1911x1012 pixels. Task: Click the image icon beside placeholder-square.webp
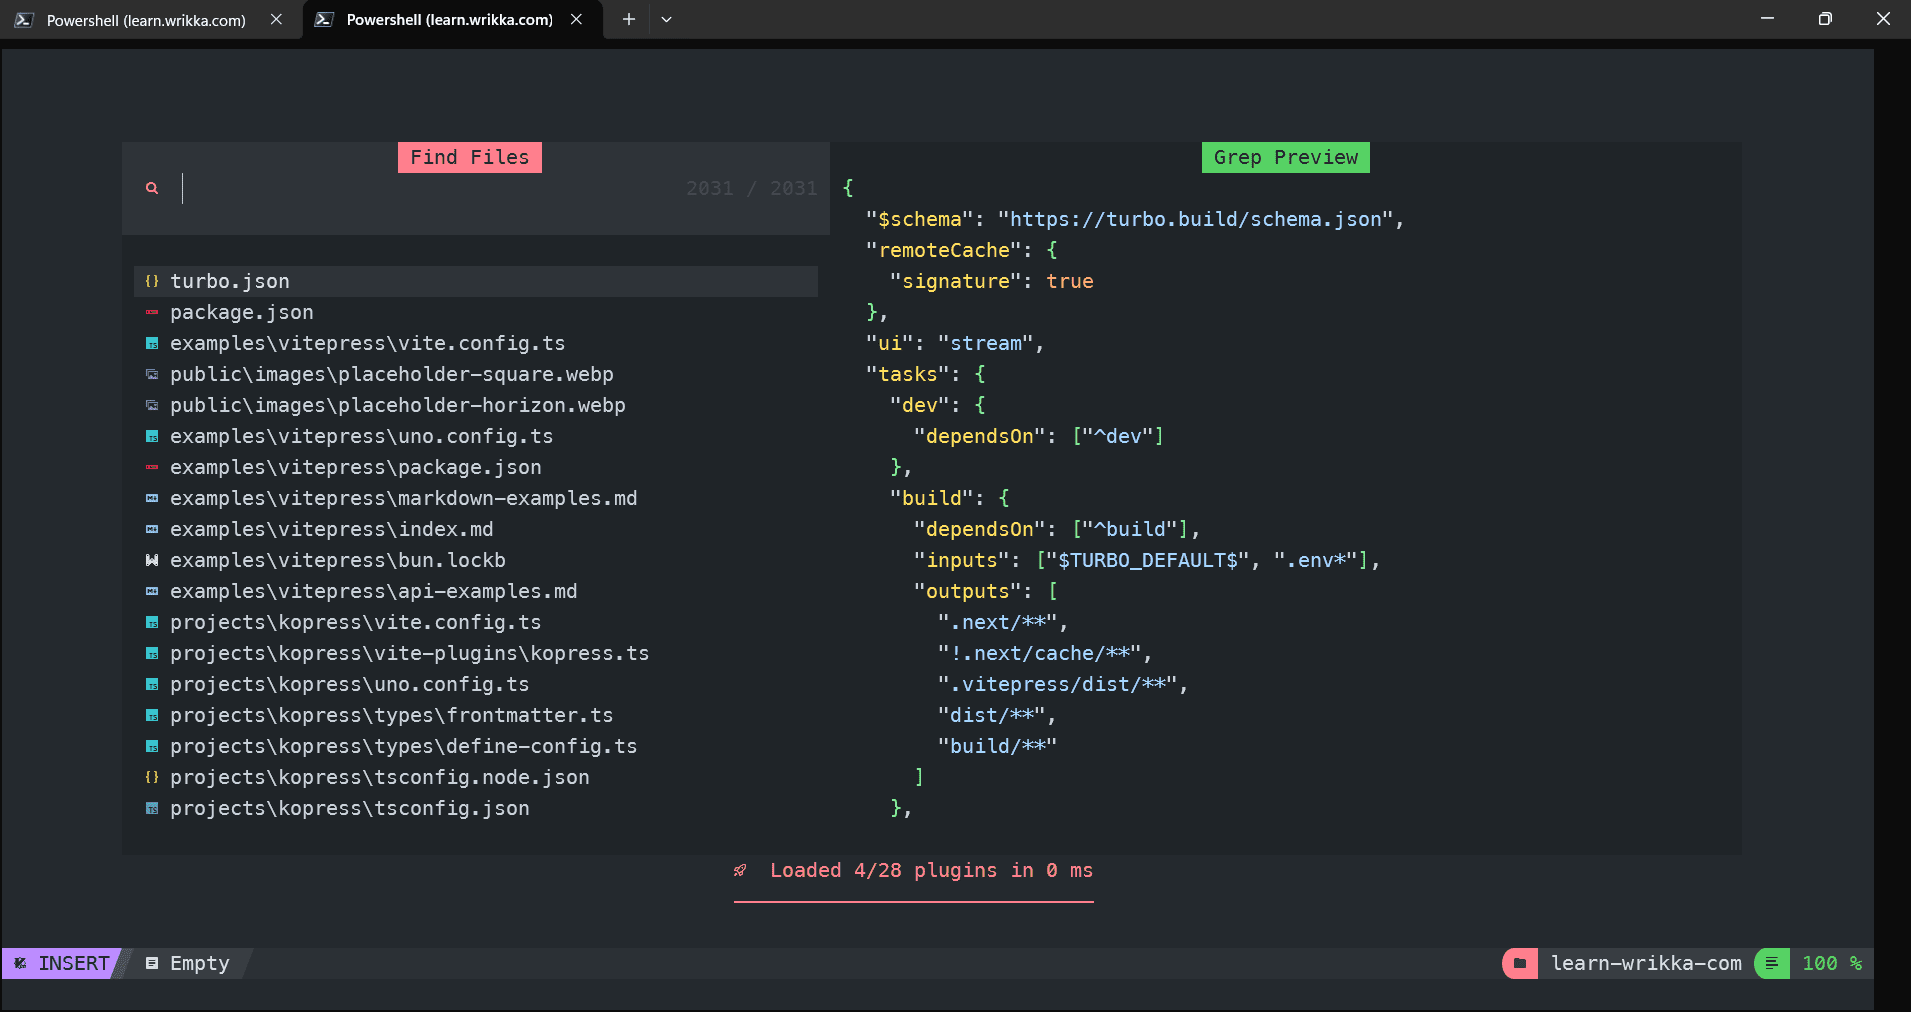coord(152,374)
